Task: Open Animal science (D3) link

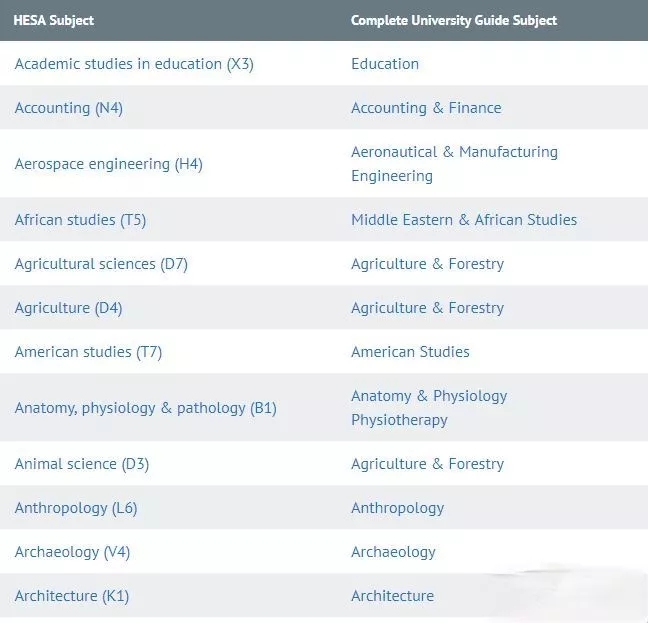Action: (82, 464)
